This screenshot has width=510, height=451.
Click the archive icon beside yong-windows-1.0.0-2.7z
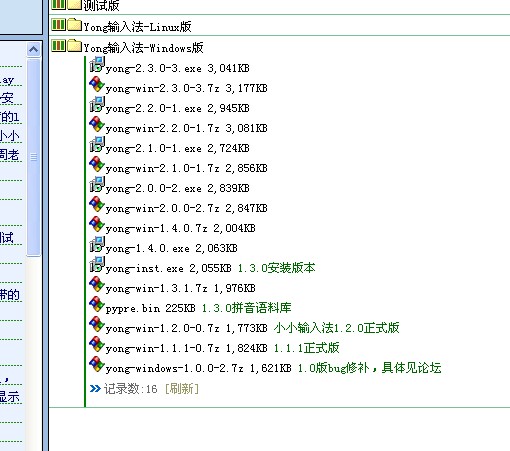click(x=97, y=365)
